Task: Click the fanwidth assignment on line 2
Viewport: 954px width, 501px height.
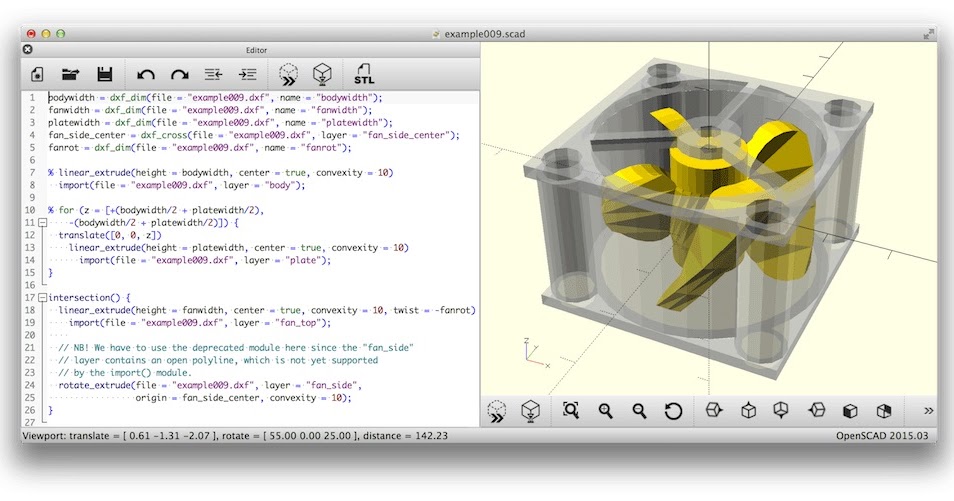Action: click(210, 110)
